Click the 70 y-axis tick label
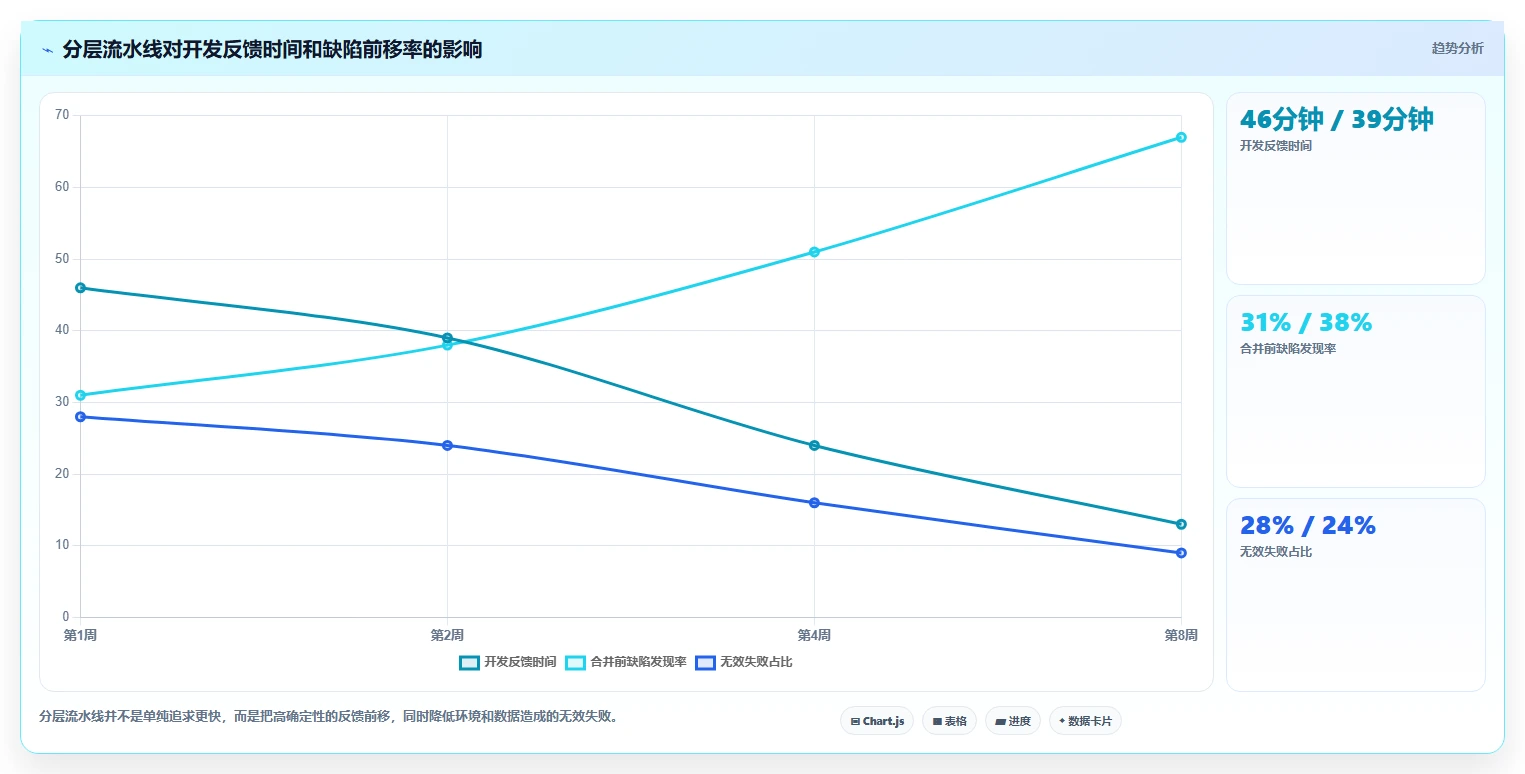 tap(62, 115)
